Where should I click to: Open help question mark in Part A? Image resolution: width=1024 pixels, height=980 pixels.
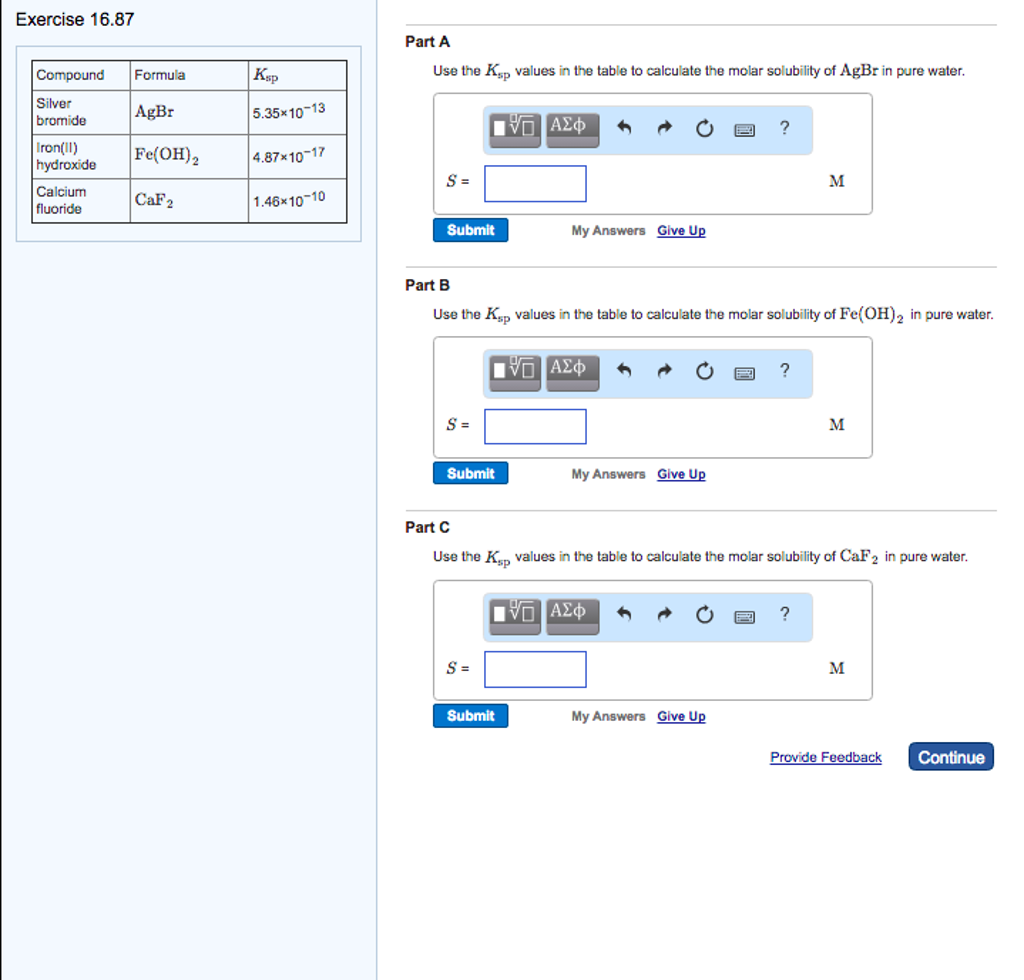click(x=784, y=127)
